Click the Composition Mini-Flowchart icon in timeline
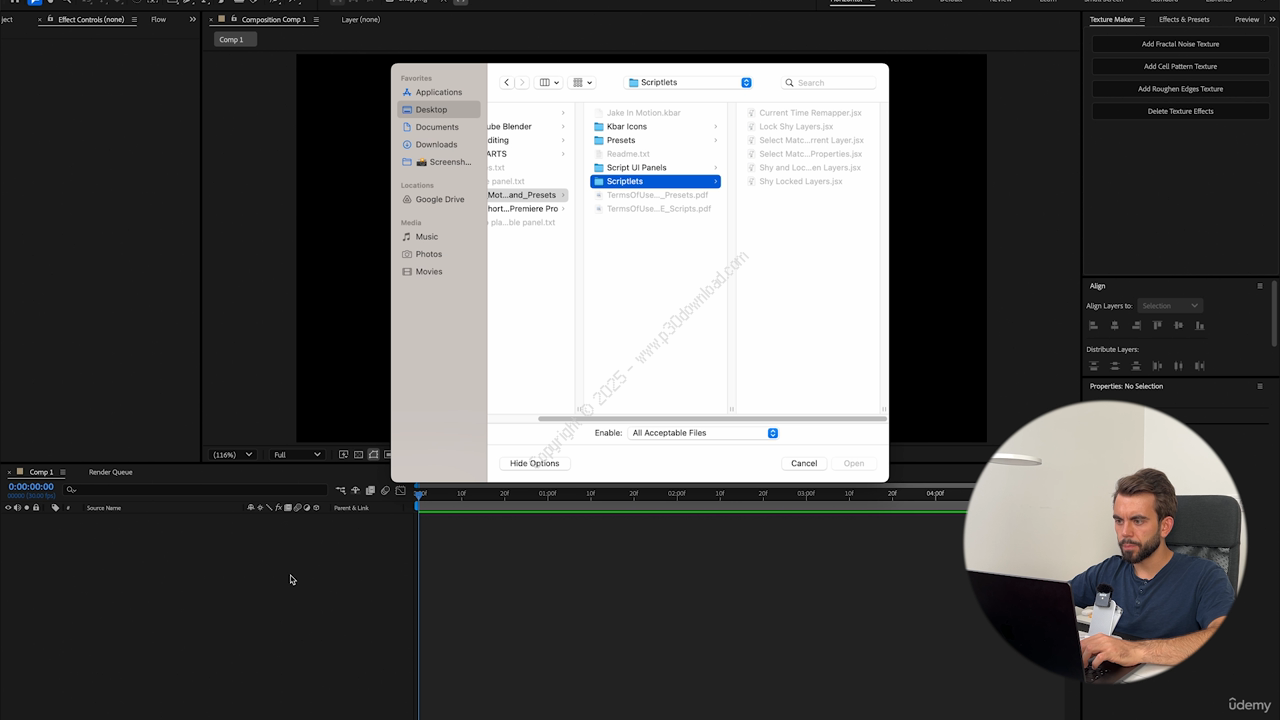This screenshot has height=720, width=1280. 341,490
